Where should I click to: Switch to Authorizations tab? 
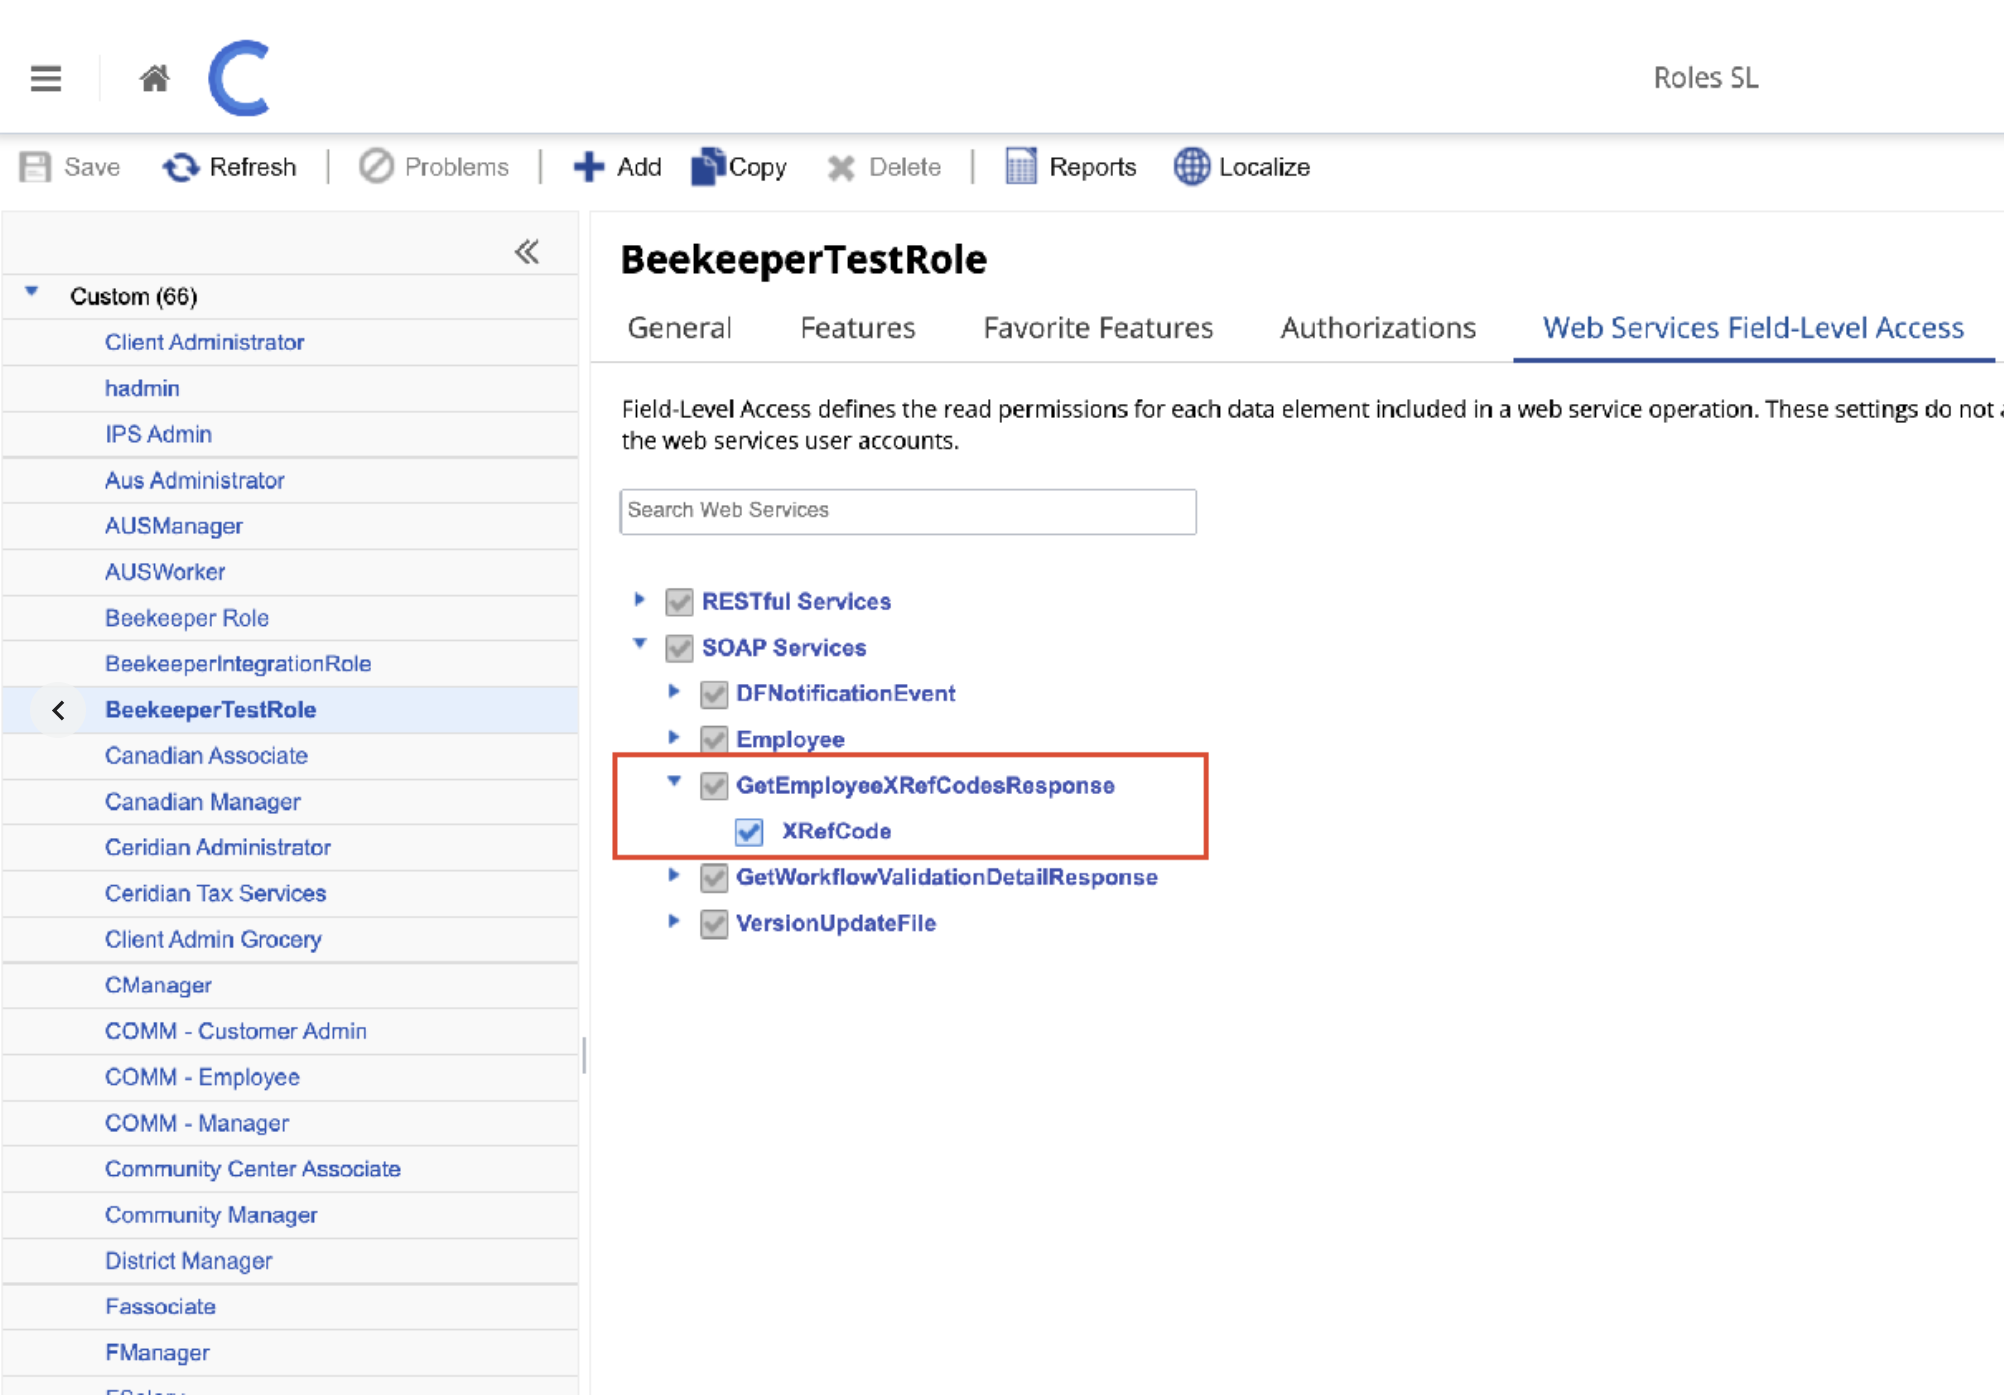1378,328
